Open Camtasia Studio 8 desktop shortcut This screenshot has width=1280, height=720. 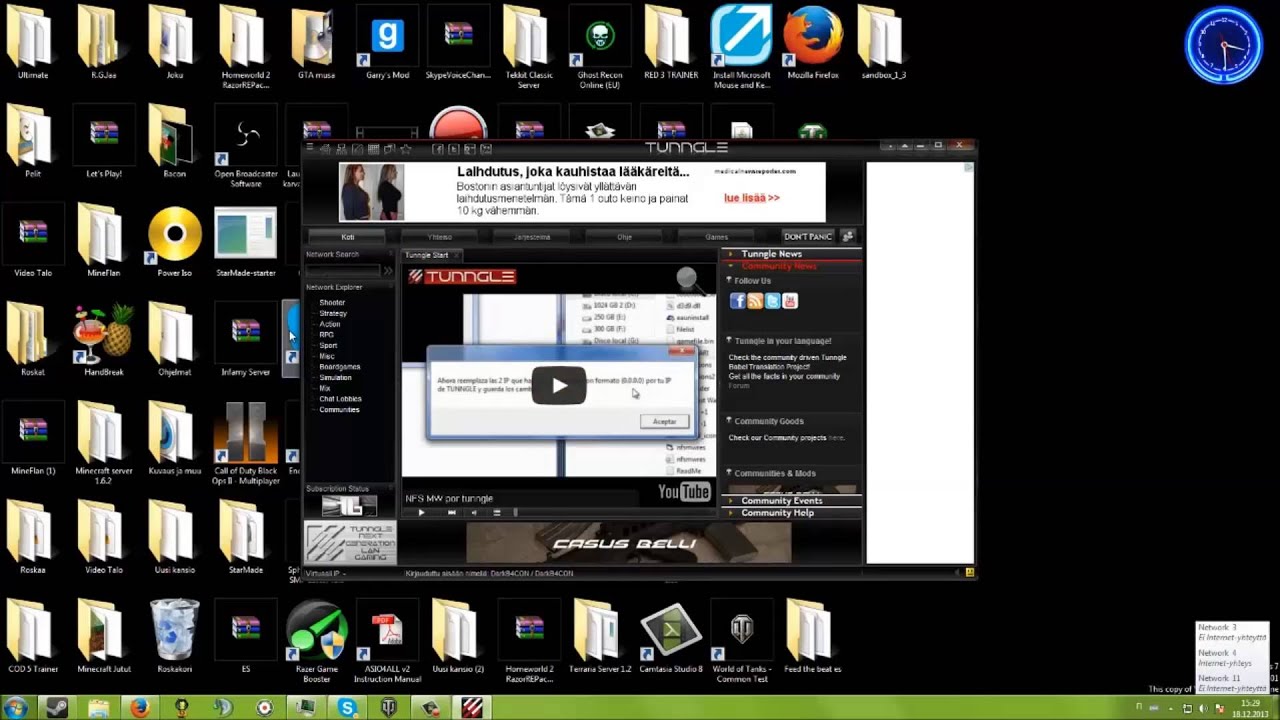point(671,637)
